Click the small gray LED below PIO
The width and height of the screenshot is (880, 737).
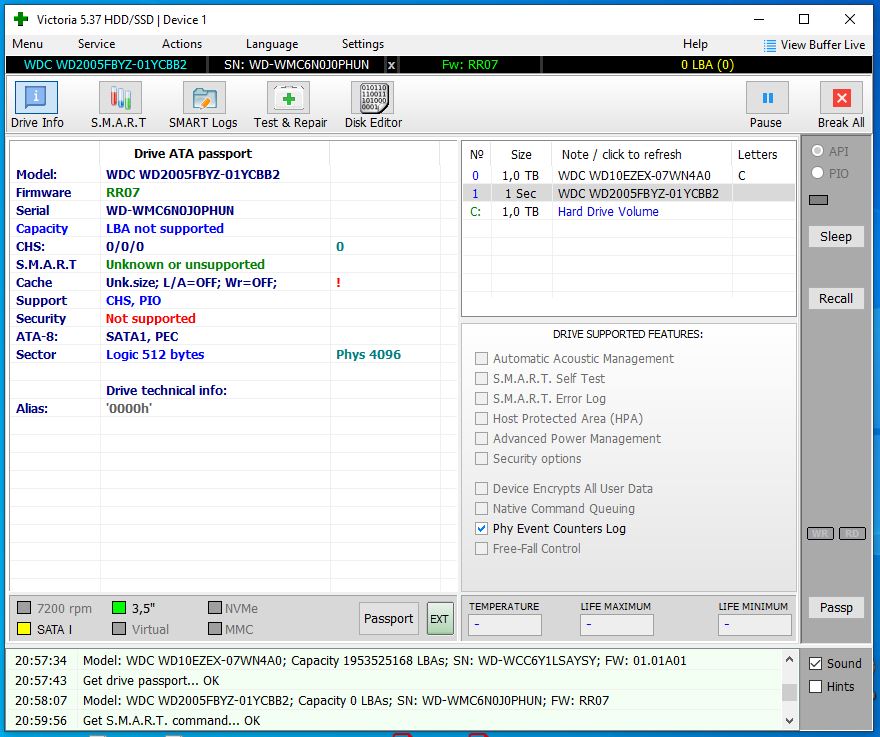[x=818, y=200]
